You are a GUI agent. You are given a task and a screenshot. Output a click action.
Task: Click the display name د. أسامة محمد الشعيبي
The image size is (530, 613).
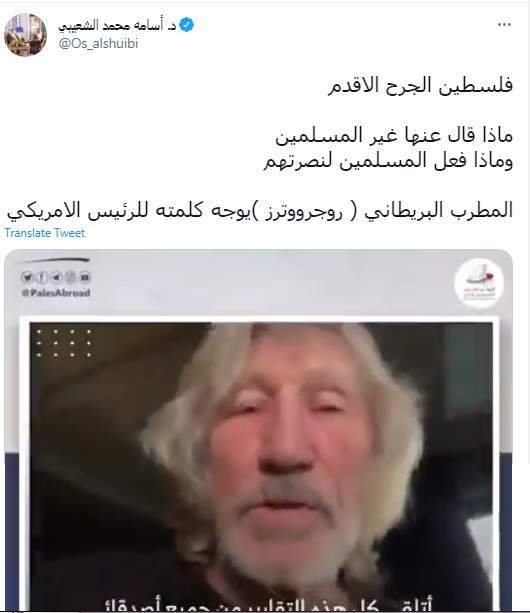(x=117, y=25)
